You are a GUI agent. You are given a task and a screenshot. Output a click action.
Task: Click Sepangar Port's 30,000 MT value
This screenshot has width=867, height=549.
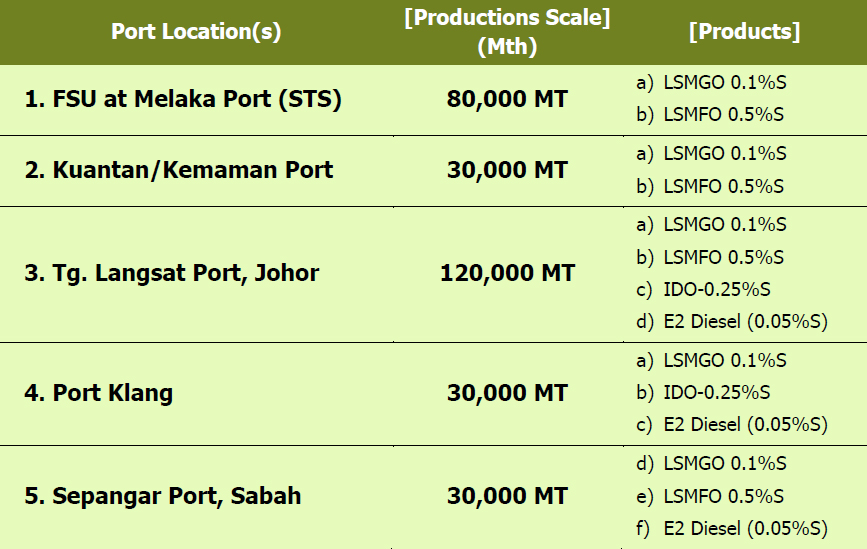[507, 496]
